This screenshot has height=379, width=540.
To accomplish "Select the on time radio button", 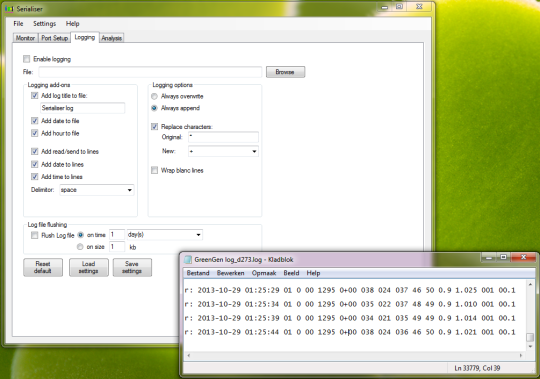I will tap(81, 235).
